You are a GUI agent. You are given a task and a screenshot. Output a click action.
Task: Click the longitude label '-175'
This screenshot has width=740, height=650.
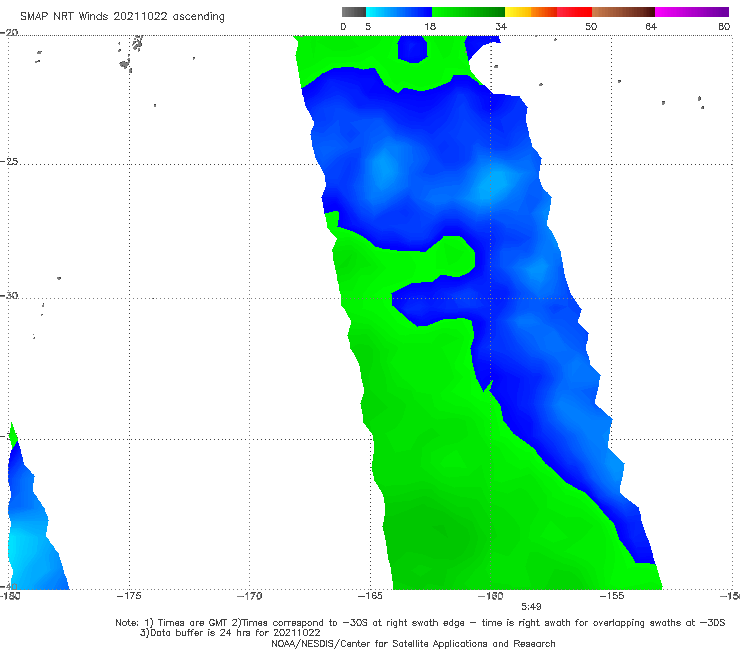tap(129, 596)
